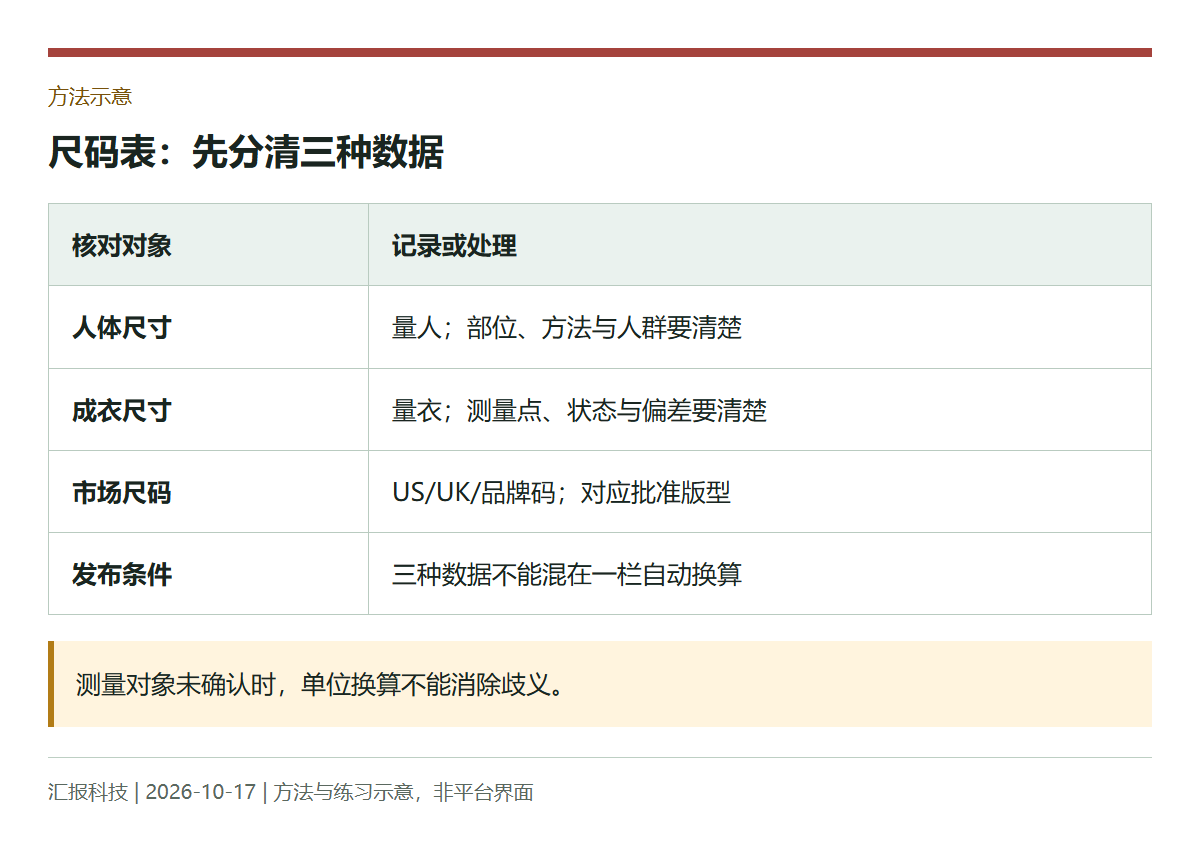Click the footer text starting '汇报科技 | 2026-10-17'

(291, 792)
